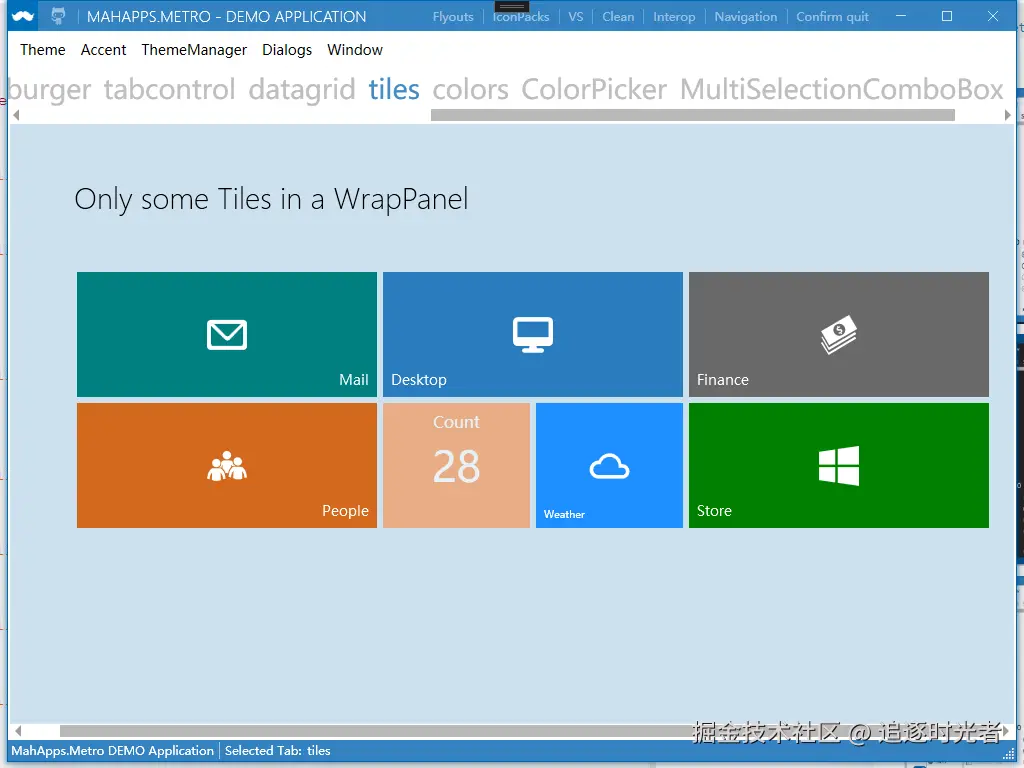1024x768 pixels.
Task: Click the Interop title bar button
Action: (674, 17)
